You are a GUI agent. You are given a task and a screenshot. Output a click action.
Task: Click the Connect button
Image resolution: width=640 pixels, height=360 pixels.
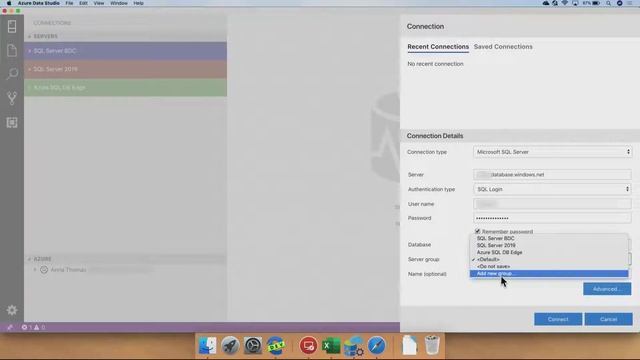coord(558,319)
